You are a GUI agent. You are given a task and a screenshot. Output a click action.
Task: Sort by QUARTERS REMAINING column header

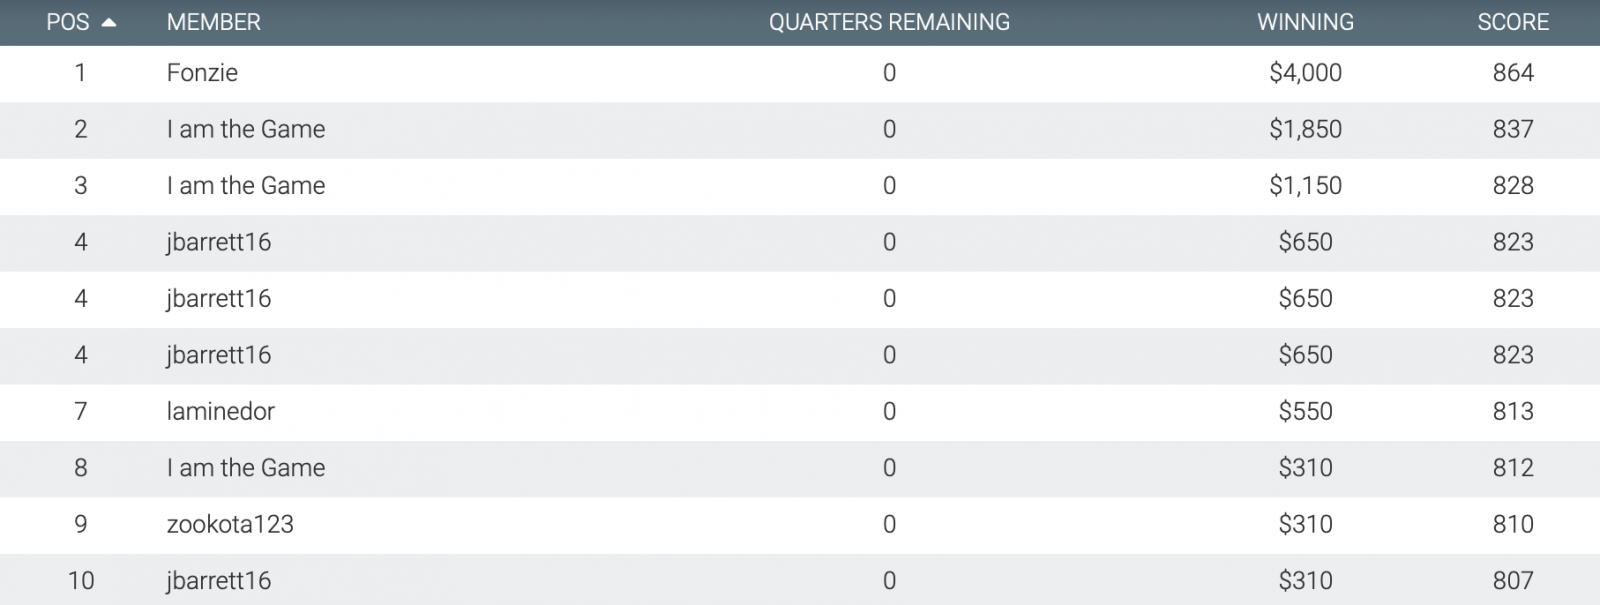tap(889, 22)
